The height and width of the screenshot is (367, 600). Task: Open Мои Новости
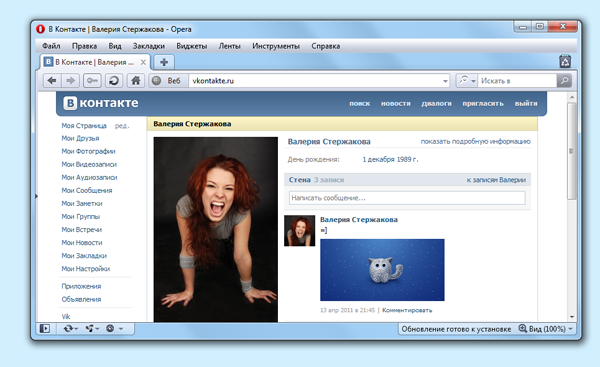click(82, 242)
